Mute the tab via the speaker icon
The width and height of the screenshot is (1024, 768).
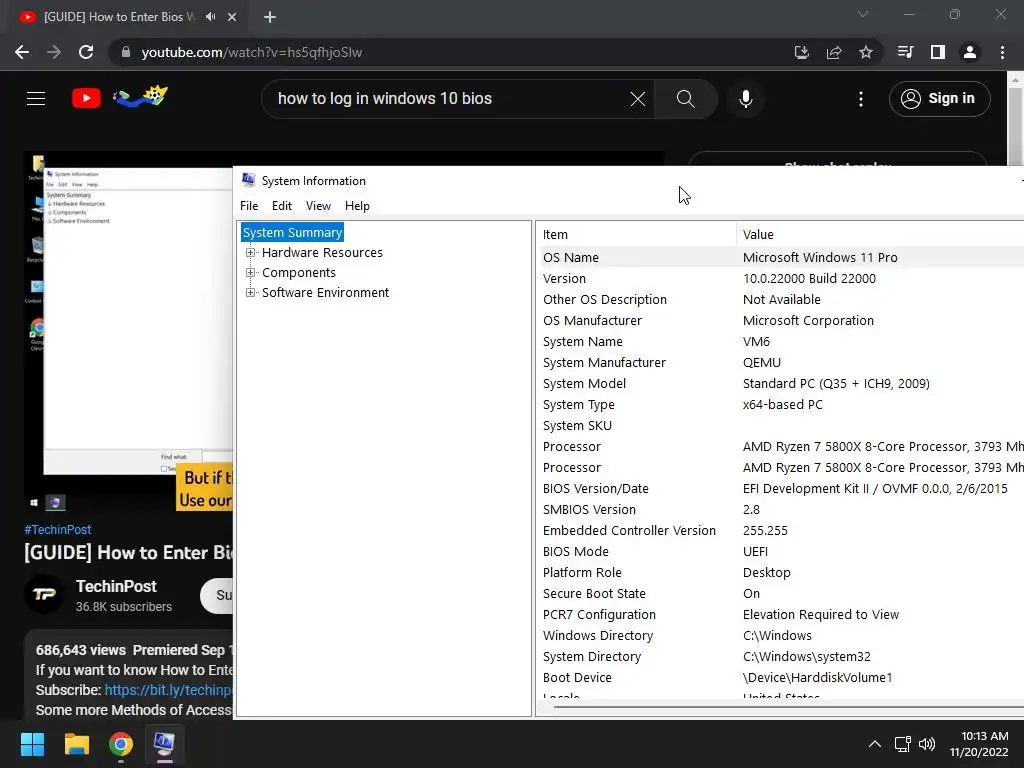(x=210, y=17)
